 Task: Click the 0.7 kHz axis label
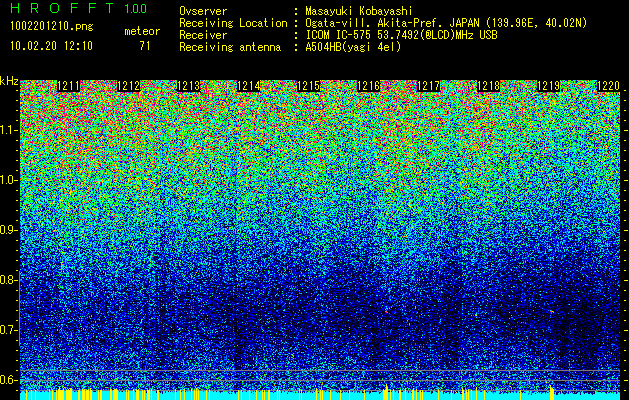coord(8,330)
